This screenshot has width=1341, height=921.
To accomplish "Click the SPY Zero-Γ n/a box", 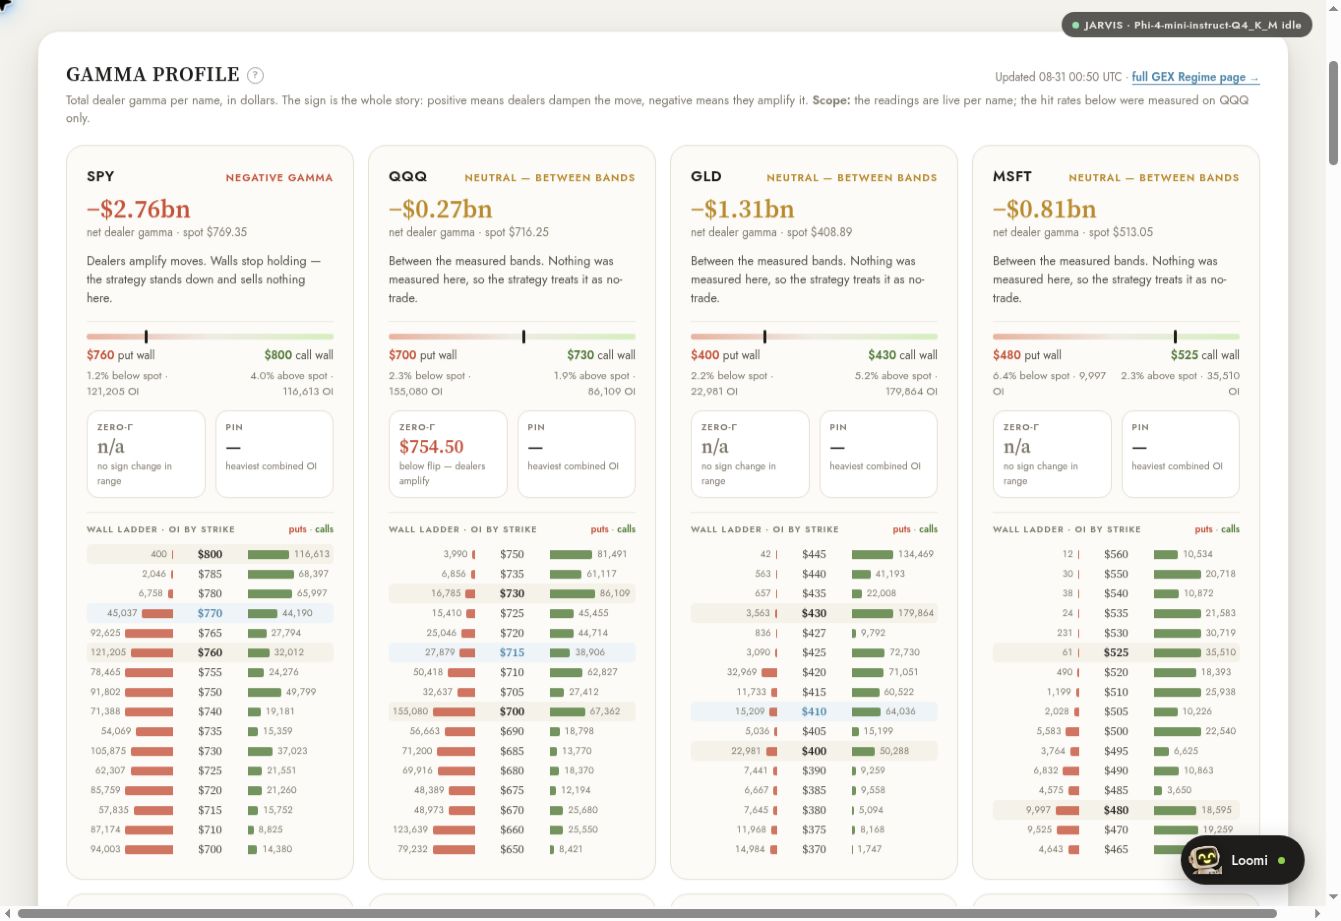I will (146, 454).
